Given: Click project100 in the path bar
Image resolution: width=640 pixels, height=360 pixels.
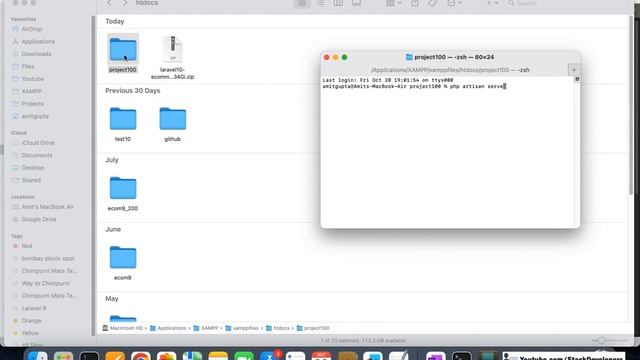Looking at the screenshot, I should pyautogui.click(x=313, y=328).
